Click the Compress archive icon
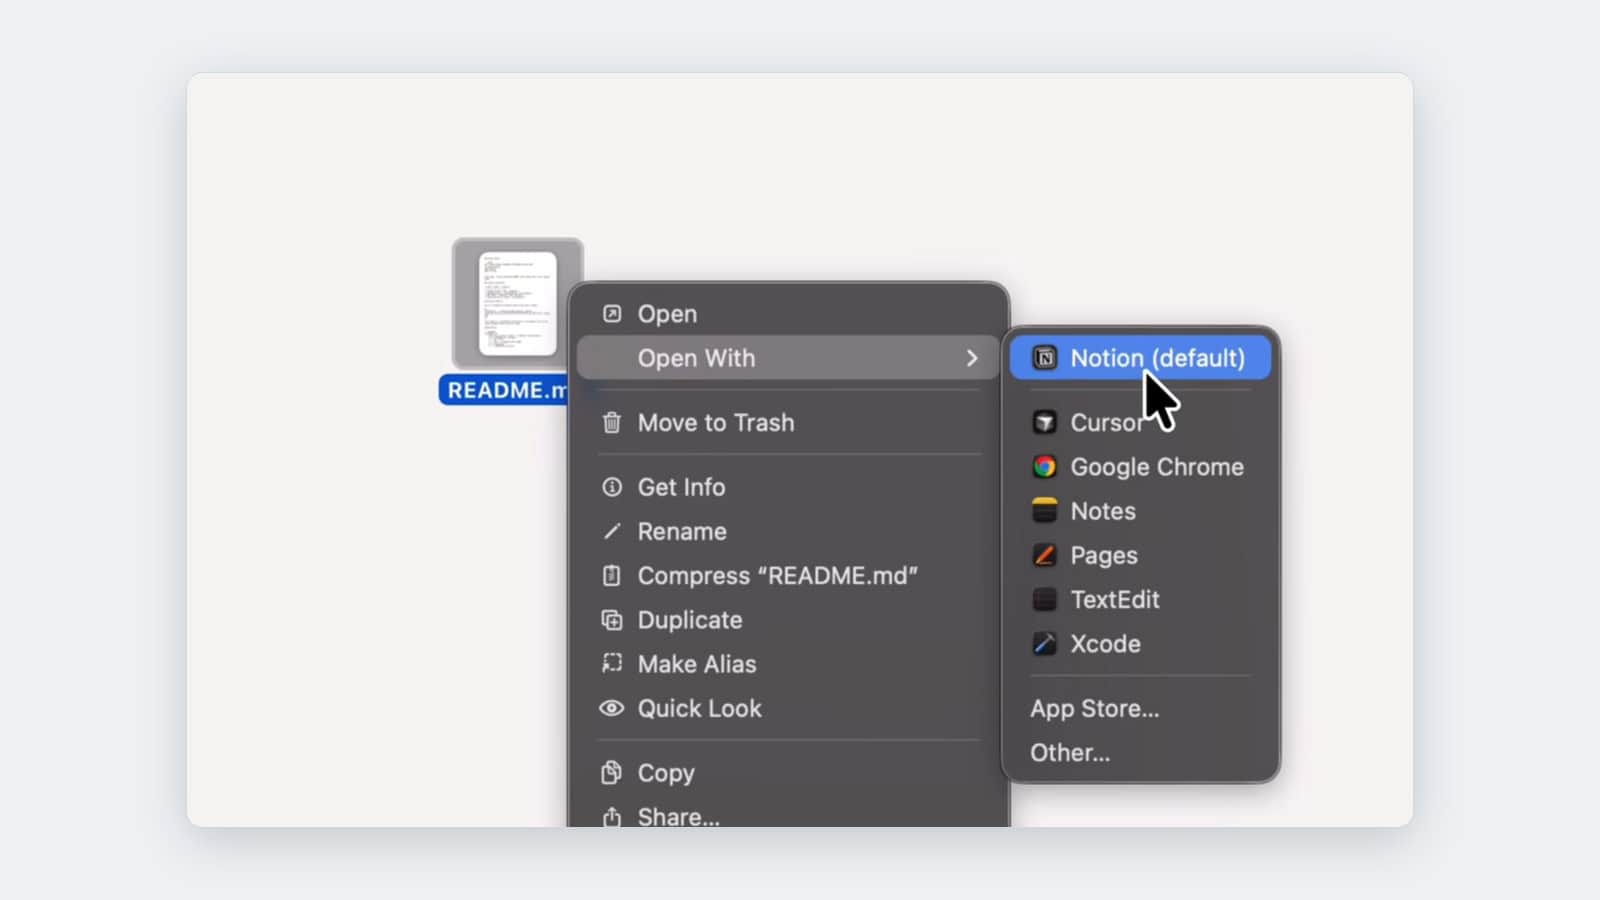This screenshot has height=900, width=1600. click(x=612, y=576)
